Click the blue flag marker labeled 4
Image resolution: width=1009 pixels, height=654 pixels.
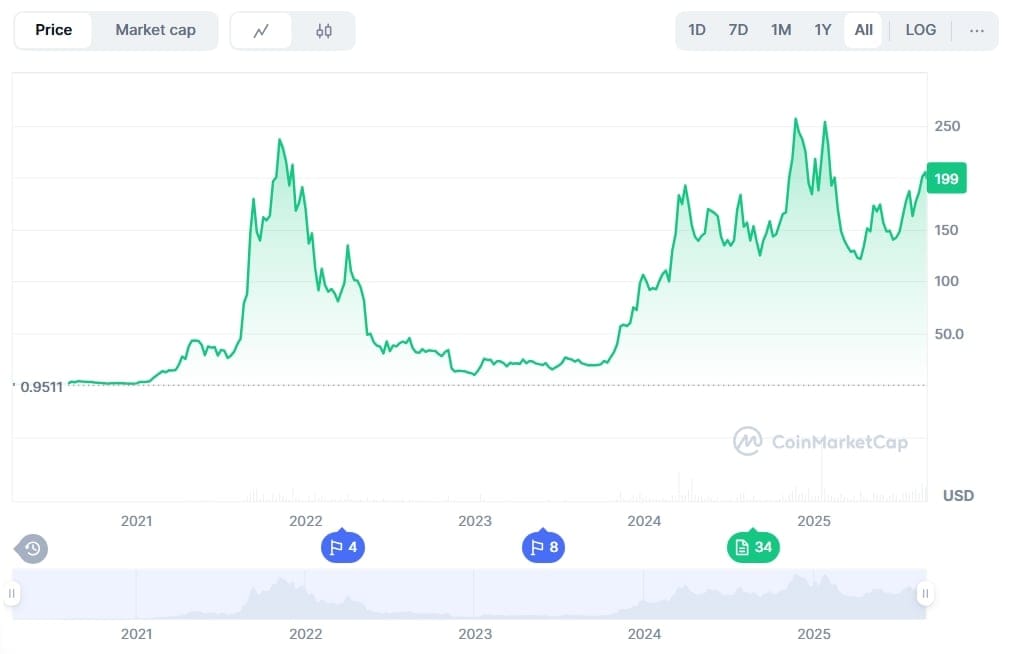[x=343, y=547]
